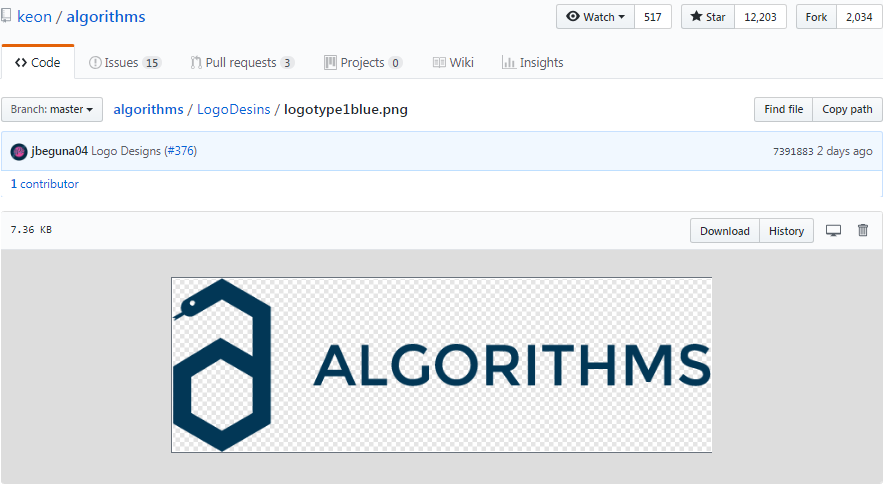Click the repository book icon beside keon
Image resolution: width=883 pixels, height=493 pixels.
click(x=6, y=16)
